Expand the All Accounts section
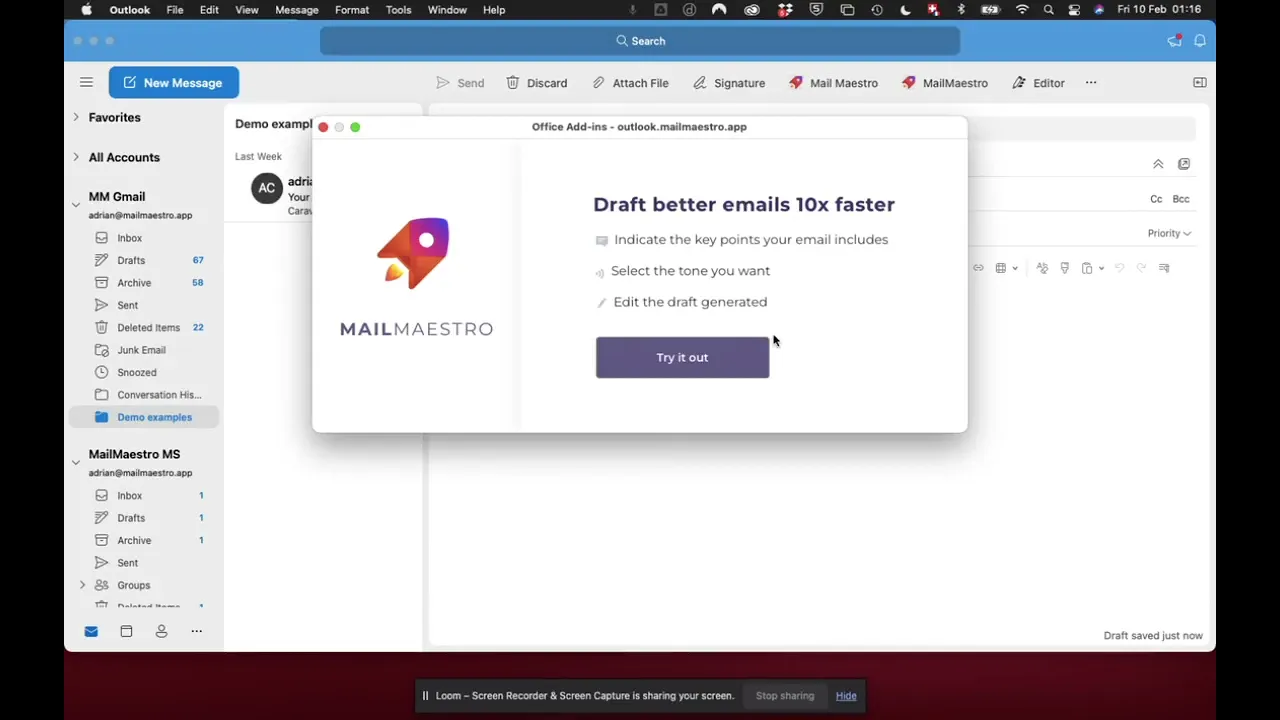Image resolution: width=1280 pixels, height=720 pixels. [76, 157]
